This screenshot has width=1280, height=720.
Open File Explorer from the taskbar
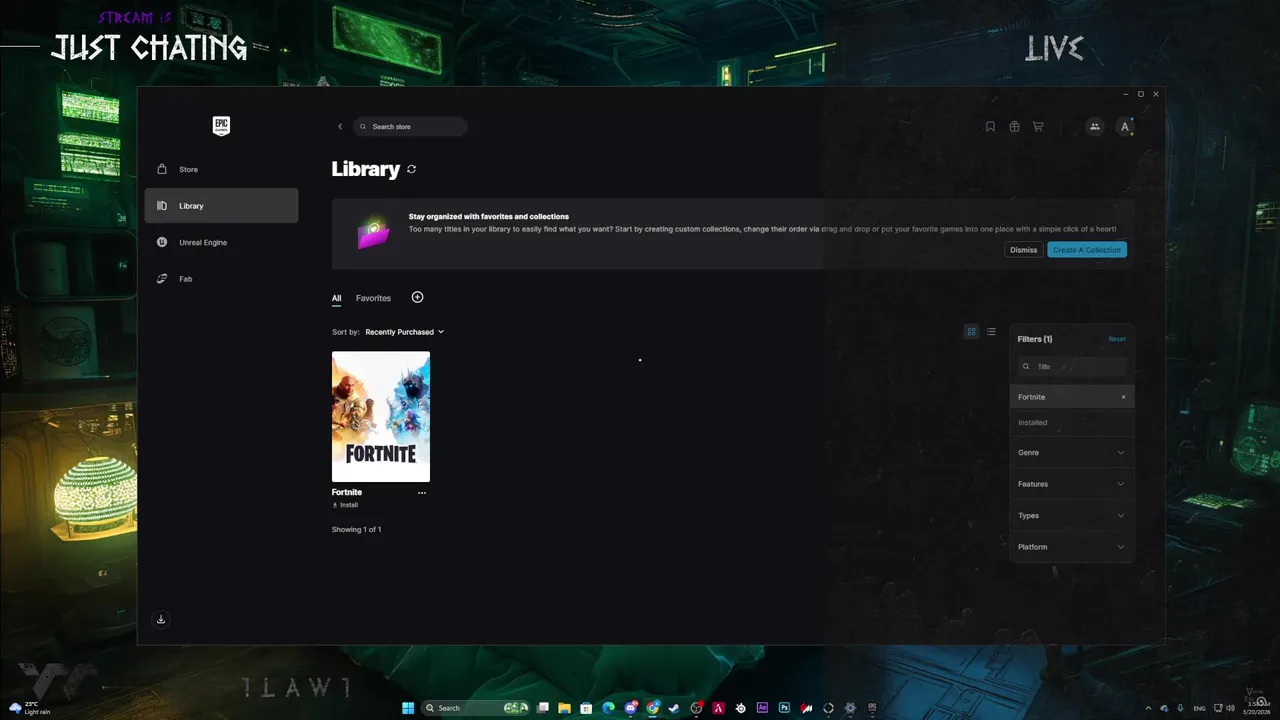tap(564, 708)
